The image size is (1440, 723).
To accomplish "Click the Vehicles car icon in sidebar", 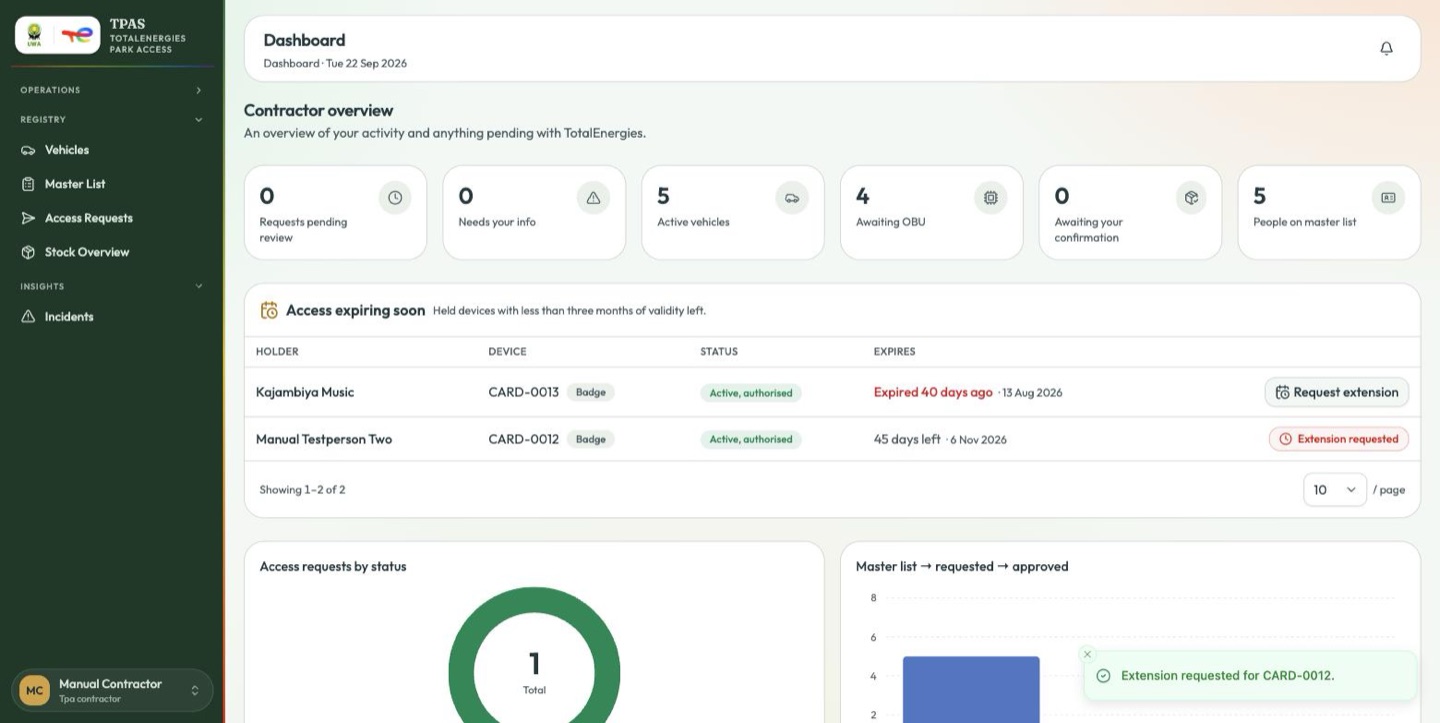I will (x=28, y=150).
